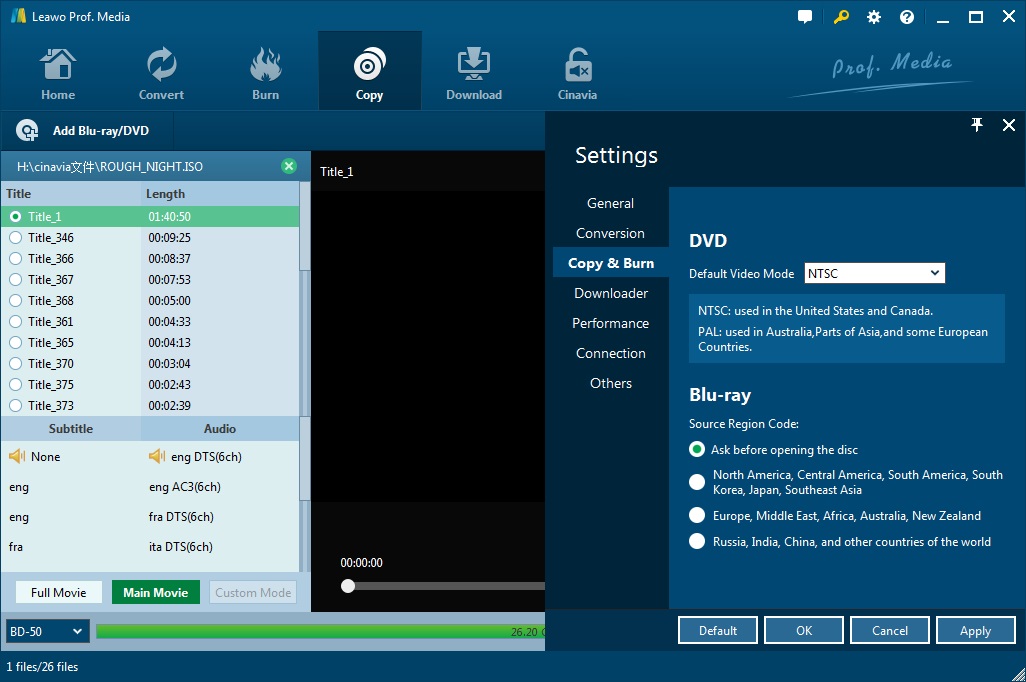
Task: Select the Title_346 radio button
Action: click(14, 238)
